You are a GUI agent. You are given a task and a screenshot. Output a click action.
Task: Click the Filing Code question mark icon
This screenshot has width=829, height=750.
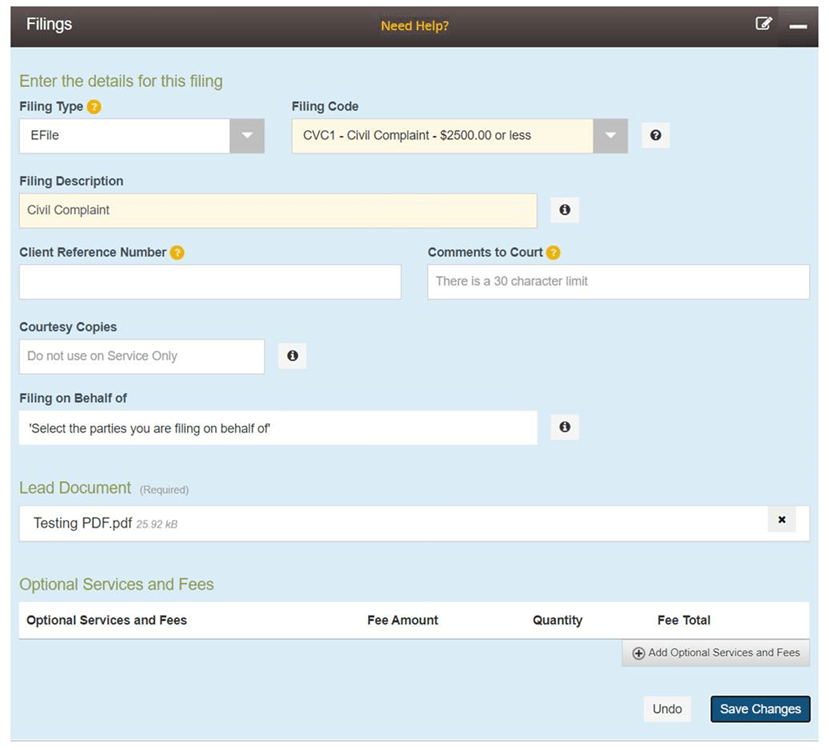pos(655,135)
